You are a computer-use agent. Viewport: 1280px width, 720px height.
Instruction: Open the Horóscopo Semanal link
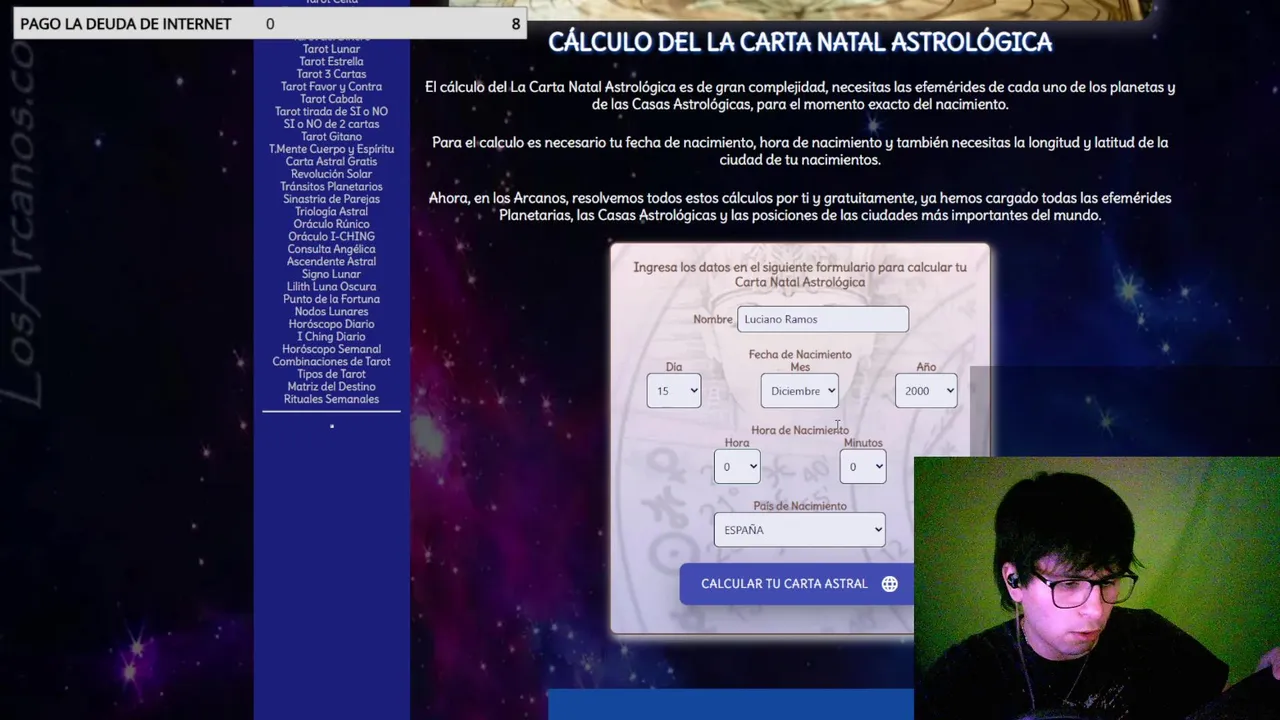coord(331,349)
